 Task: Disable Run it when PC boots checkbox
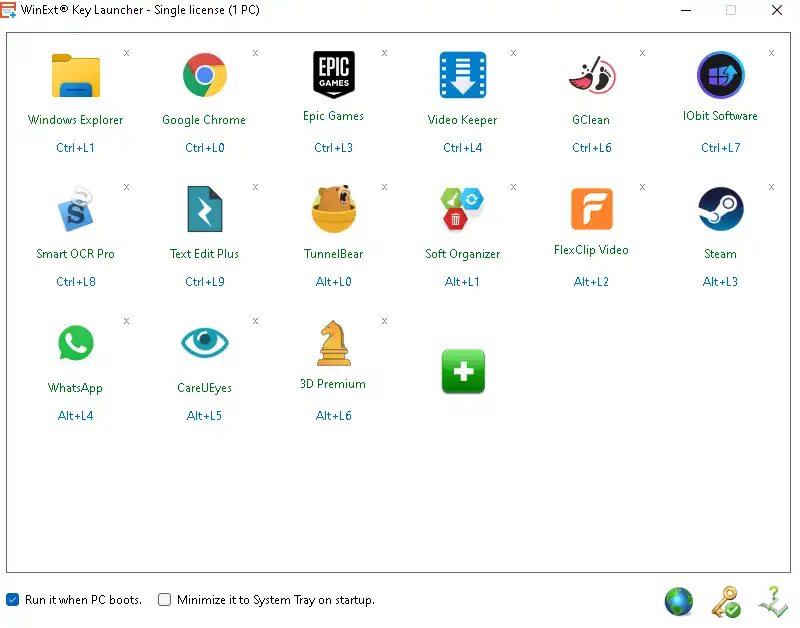13,600
